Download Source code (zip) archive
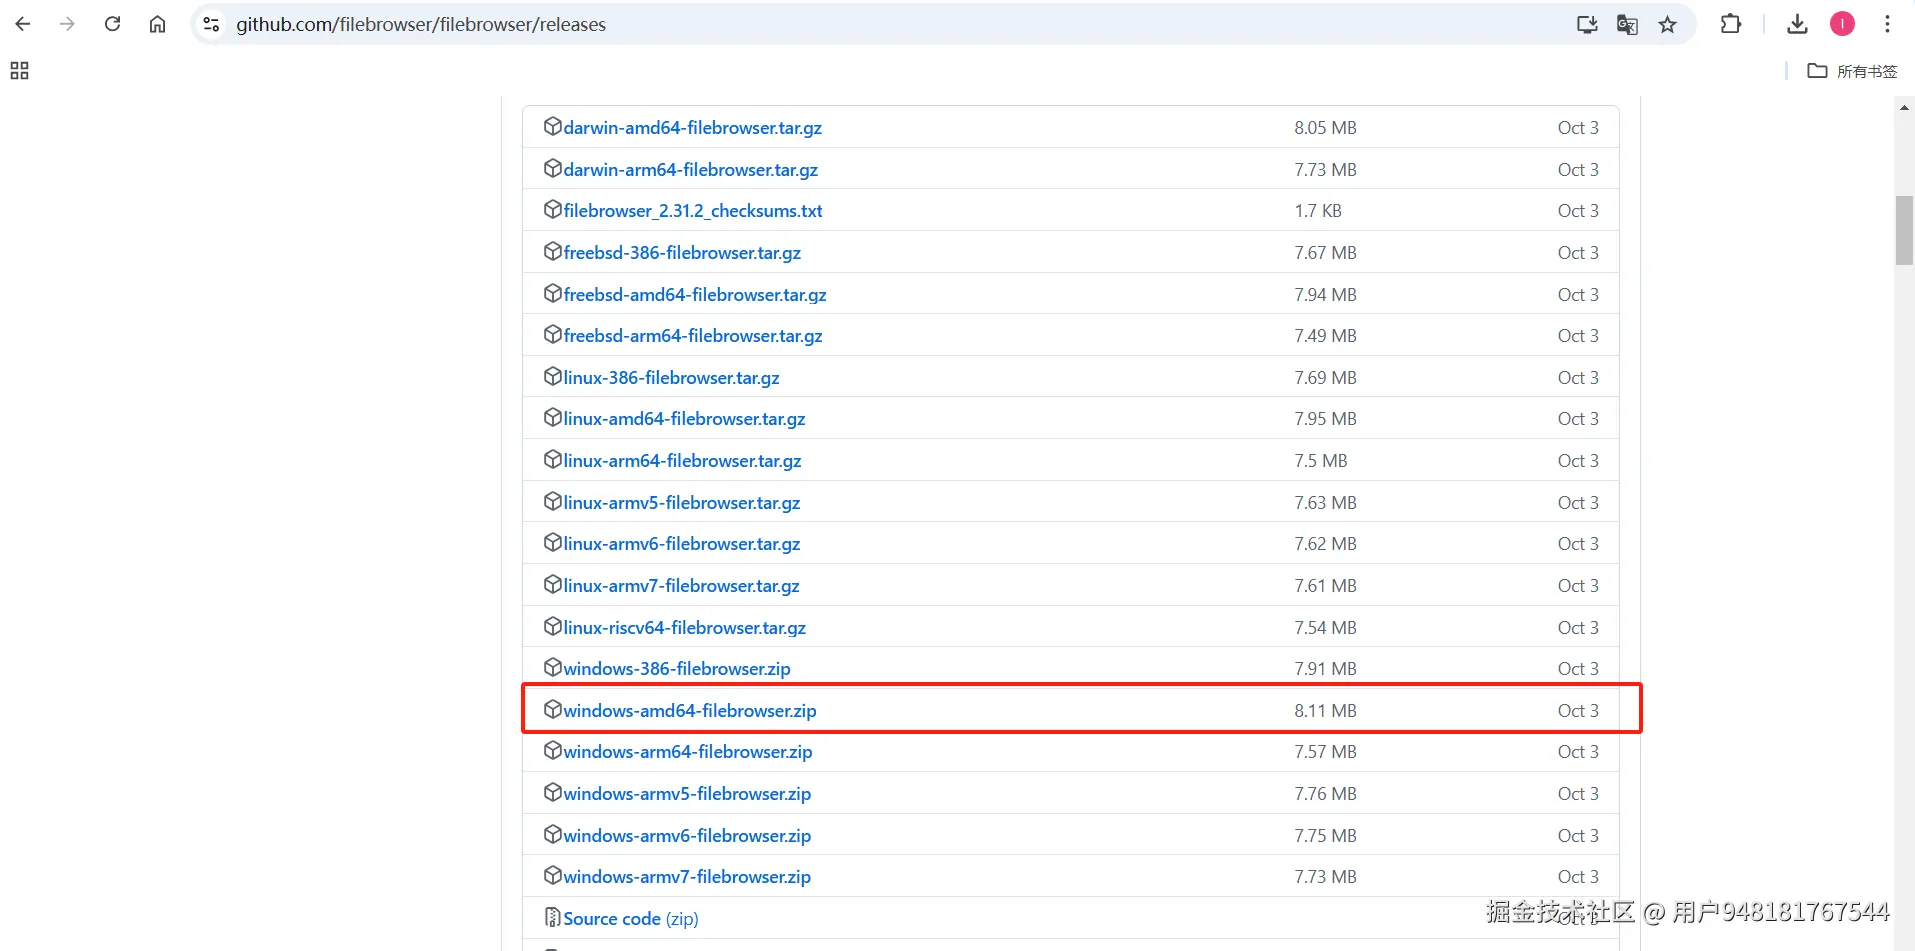Screen dimensions: 1915x951 (630, 919)
